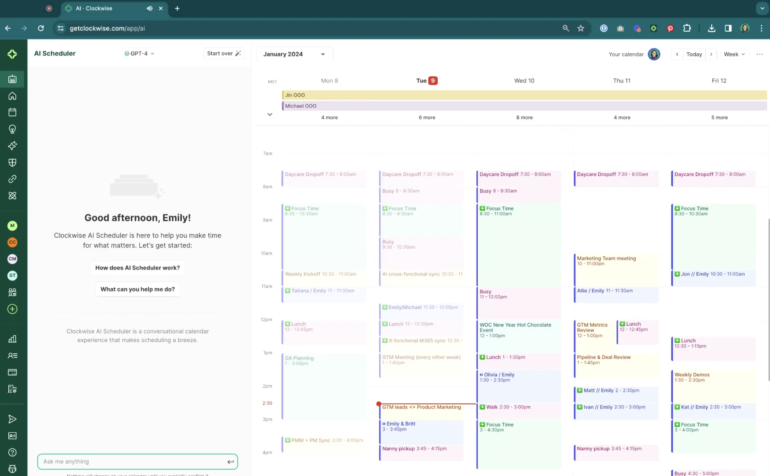
Task: Go to next week arrow
Action: (711, 54)
